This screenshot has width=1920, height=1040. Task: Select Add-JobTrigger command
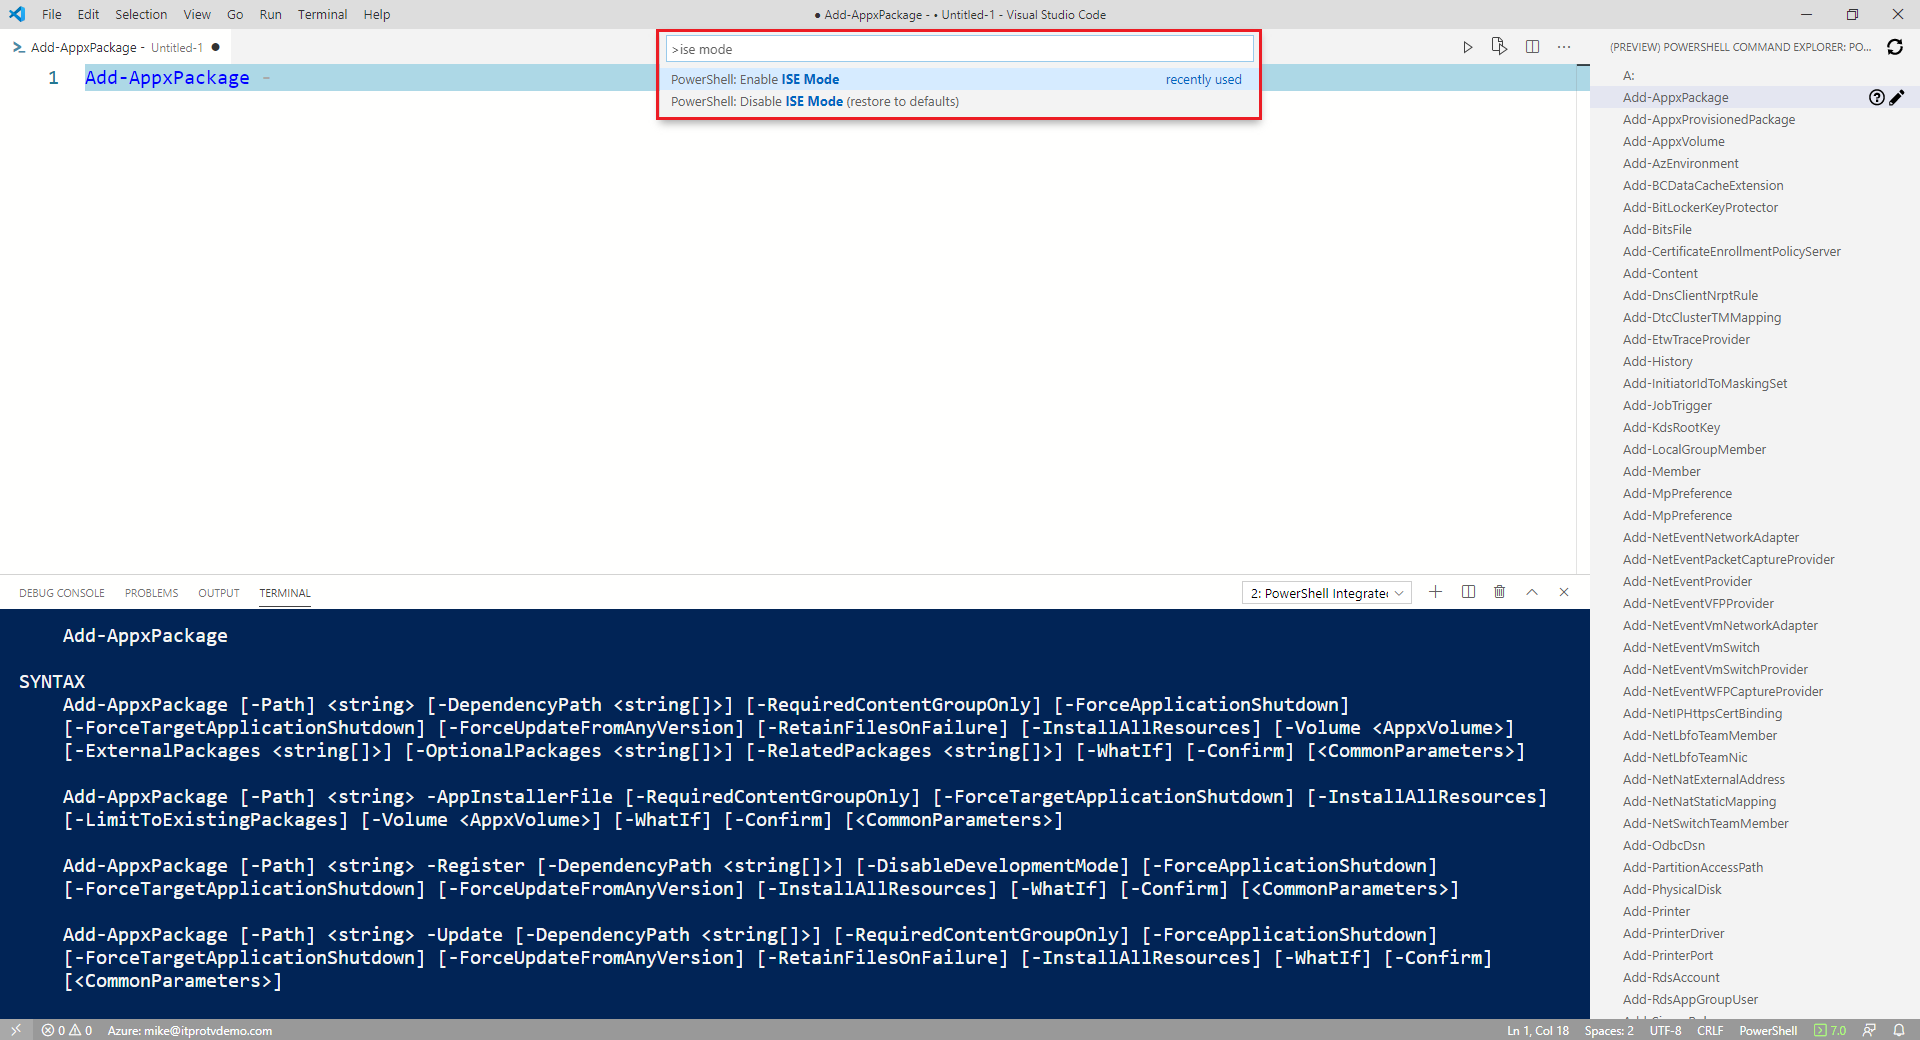[x=1667, y=405]
